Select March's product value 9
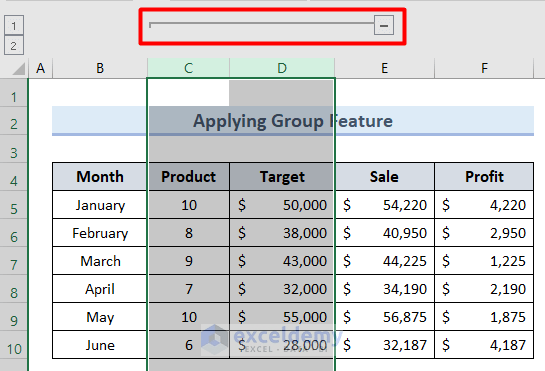This screenshot has width=545, height=371. [188, 261]
